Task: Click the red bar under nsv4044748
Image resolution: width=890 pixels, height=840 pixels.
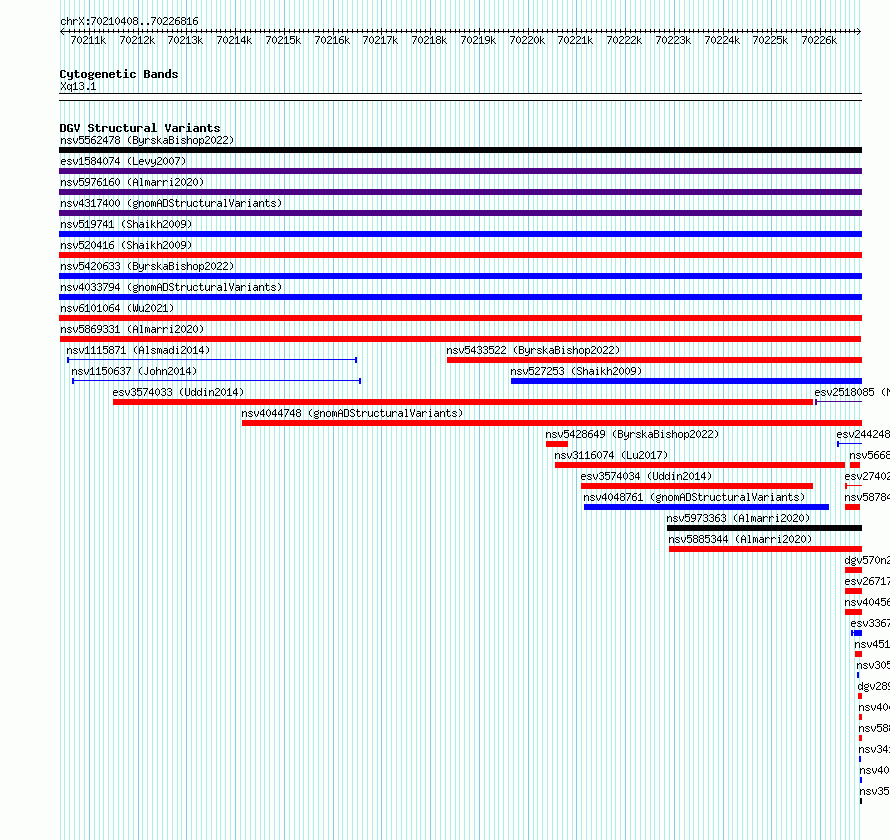Action: (552, 423)
